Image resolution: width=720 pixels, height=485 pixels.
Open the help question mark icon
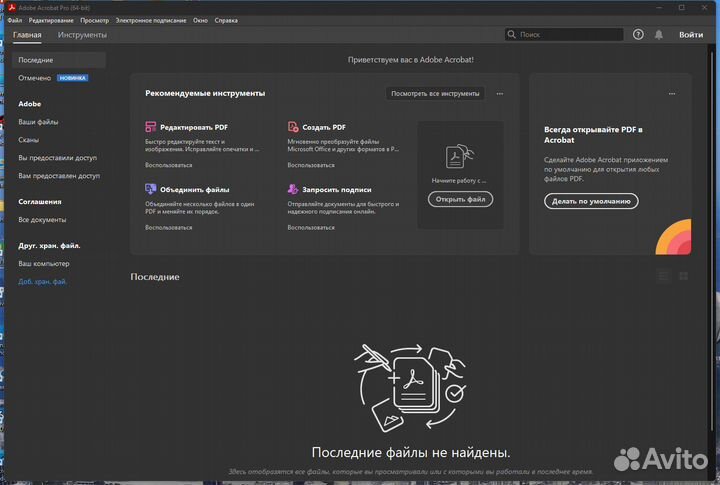pos(638,34)
